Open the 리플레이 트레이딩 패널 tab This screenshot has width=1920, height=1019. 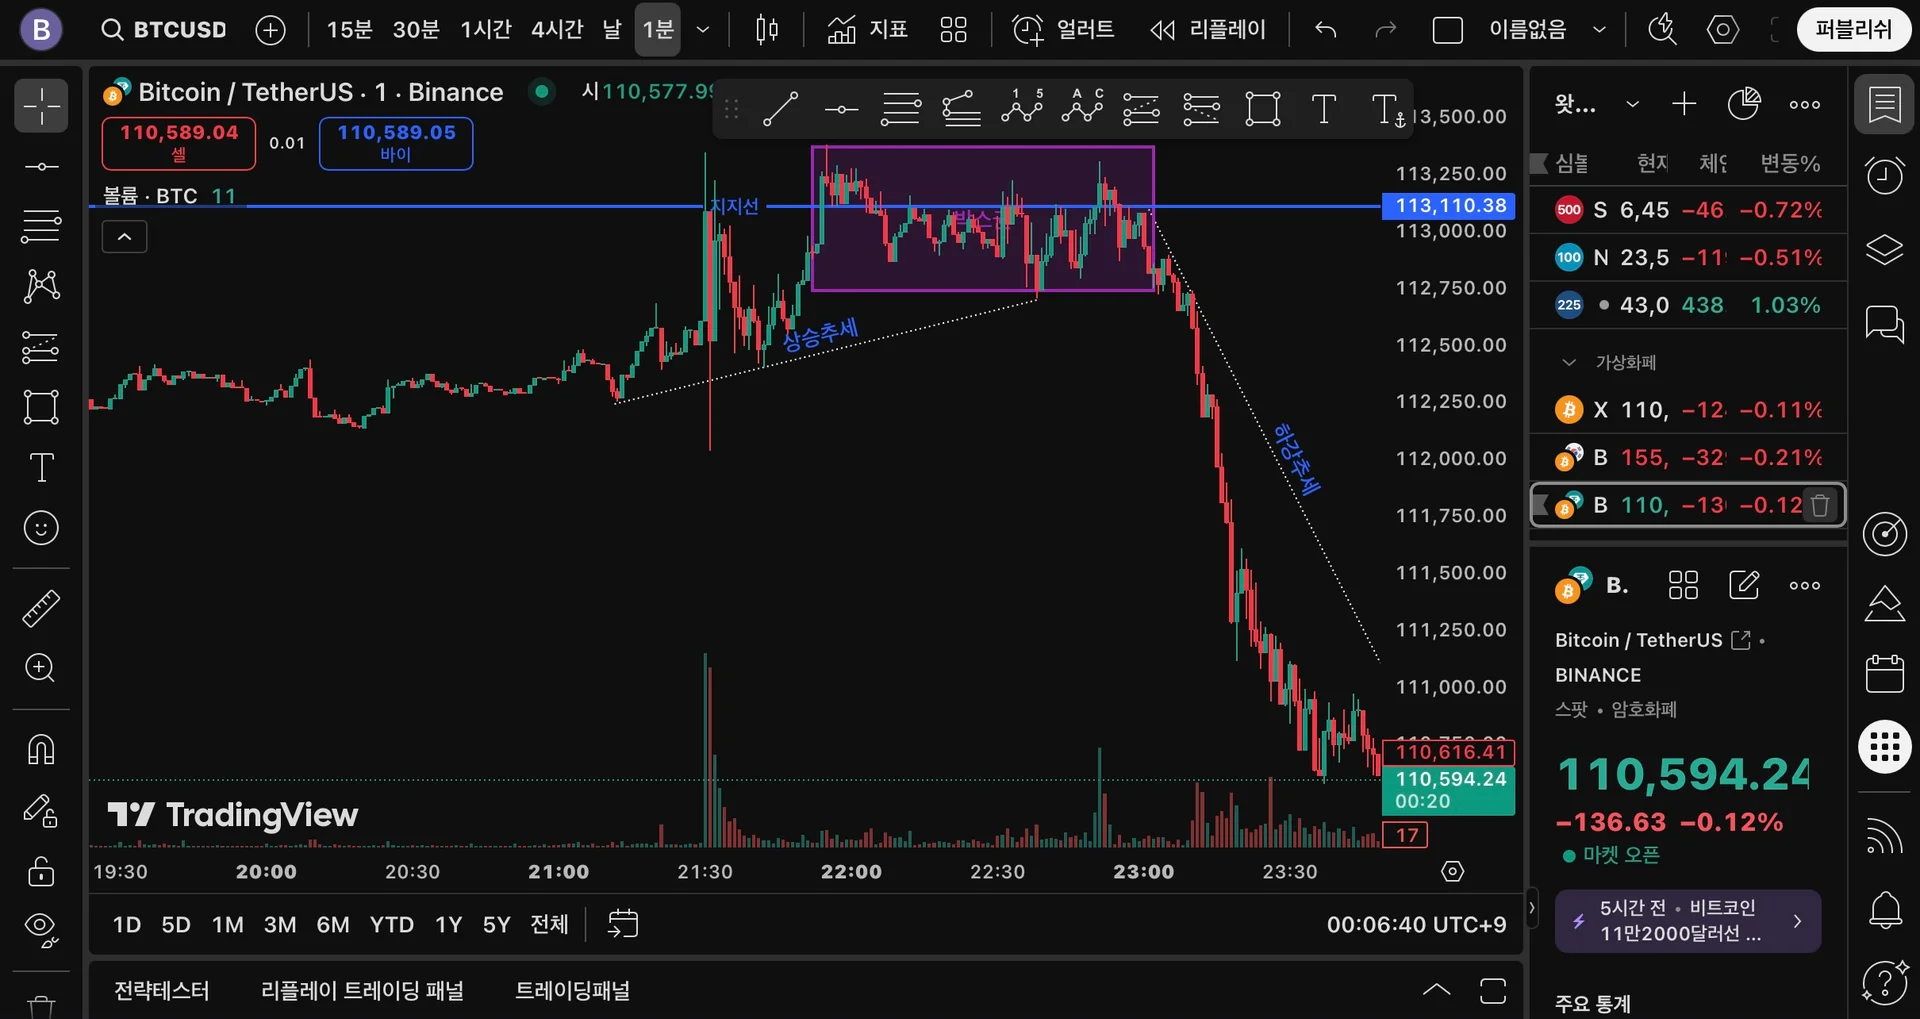tap(362, 991)
